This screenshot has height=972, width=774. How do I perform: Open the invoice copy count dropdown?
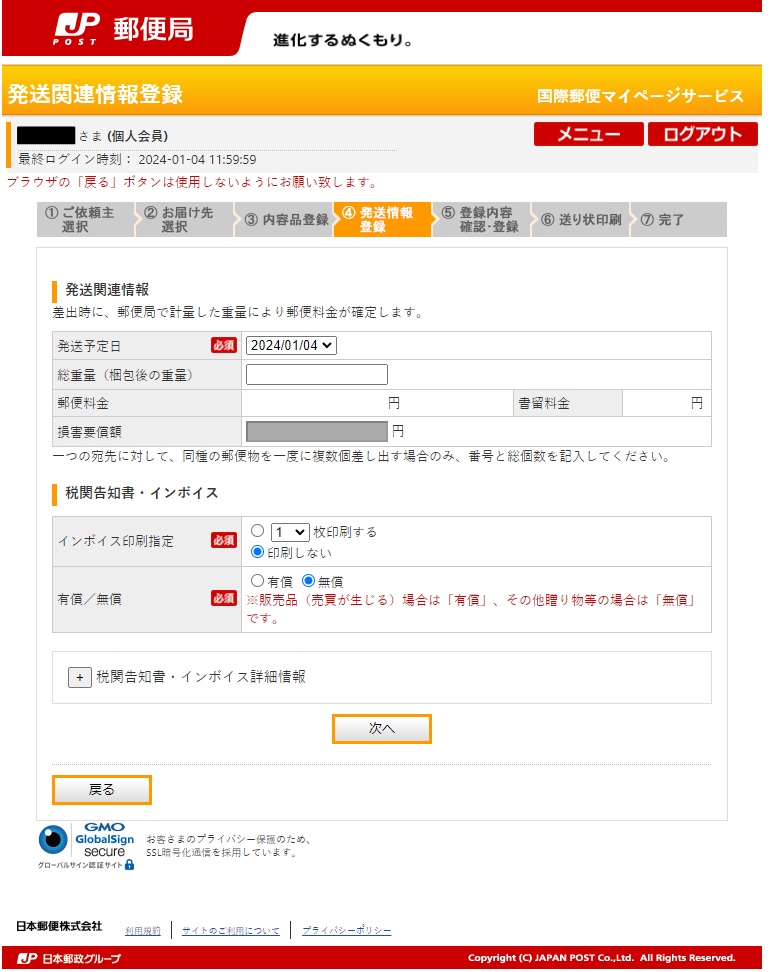click(x=290, y=532)
